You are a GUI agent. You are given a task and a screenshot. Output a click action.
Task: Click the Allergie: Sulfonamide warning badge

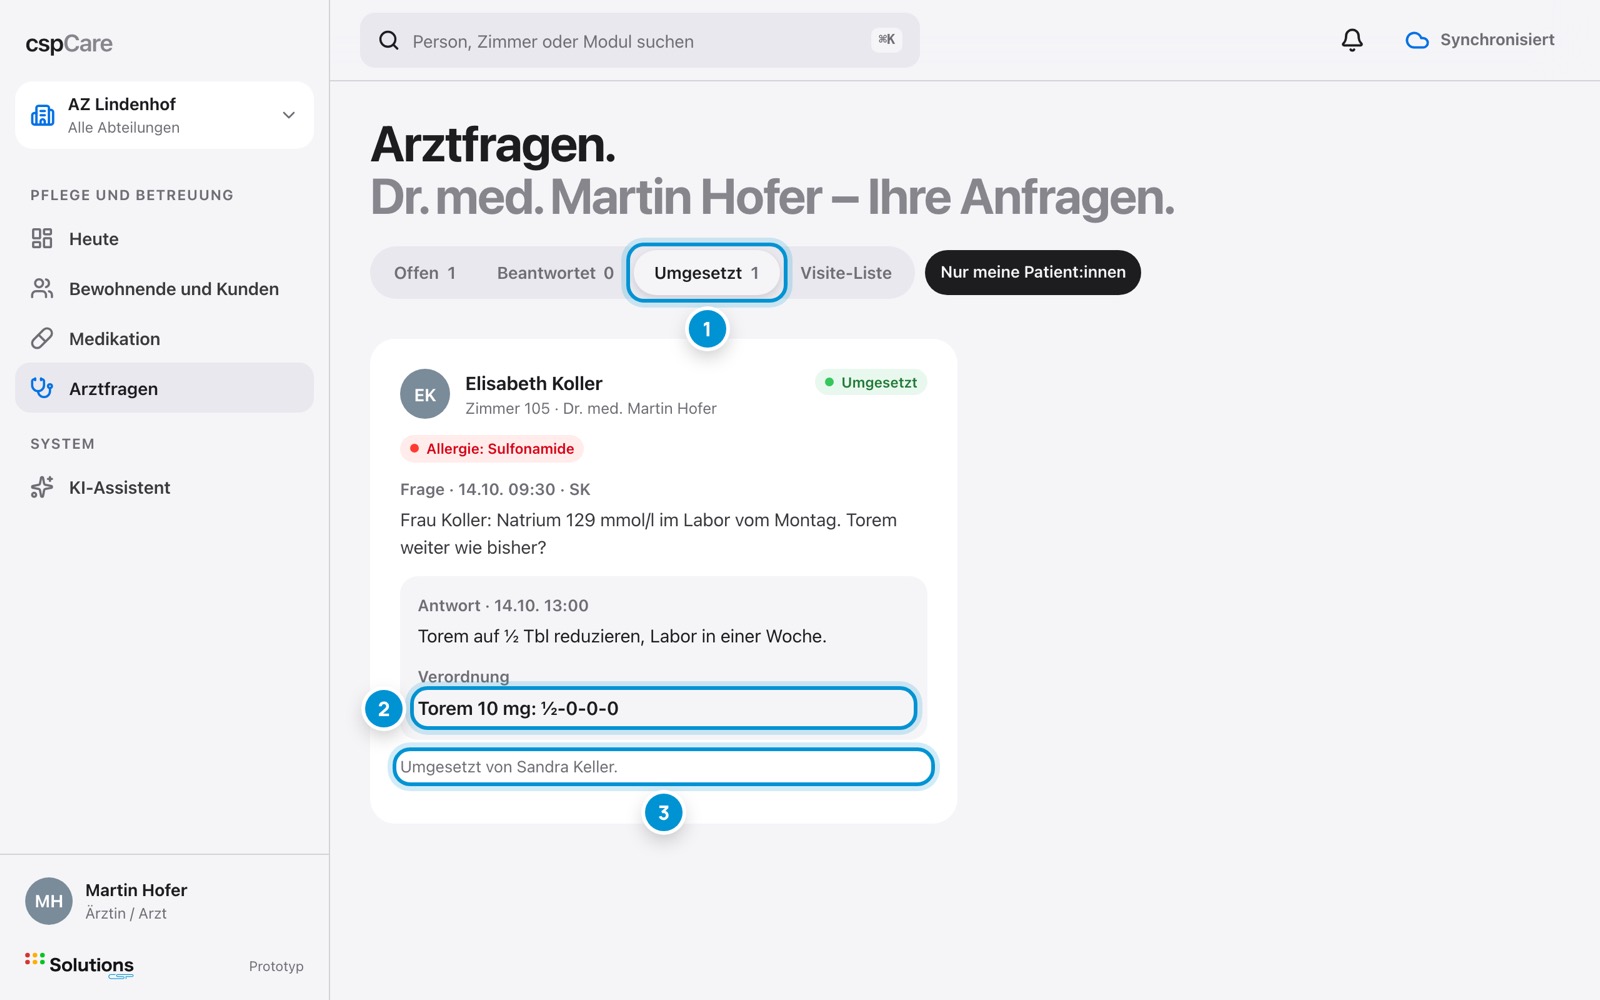point(492,448)
